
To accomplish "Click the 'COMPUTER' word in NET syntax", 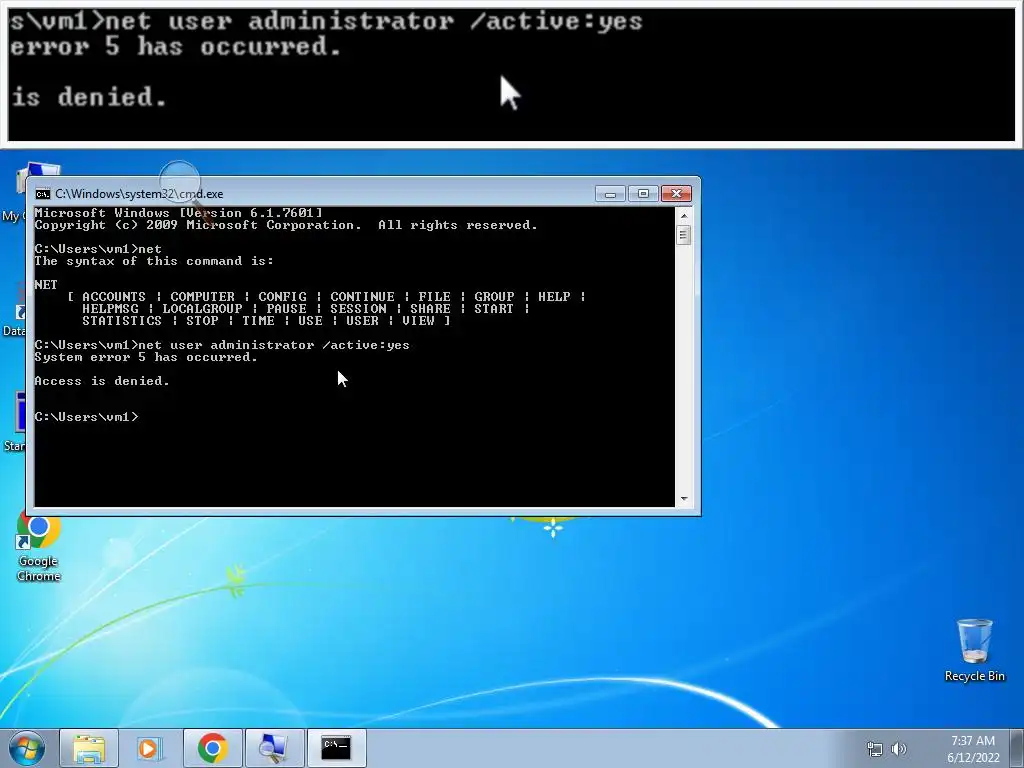I will (x=202, y=296).
